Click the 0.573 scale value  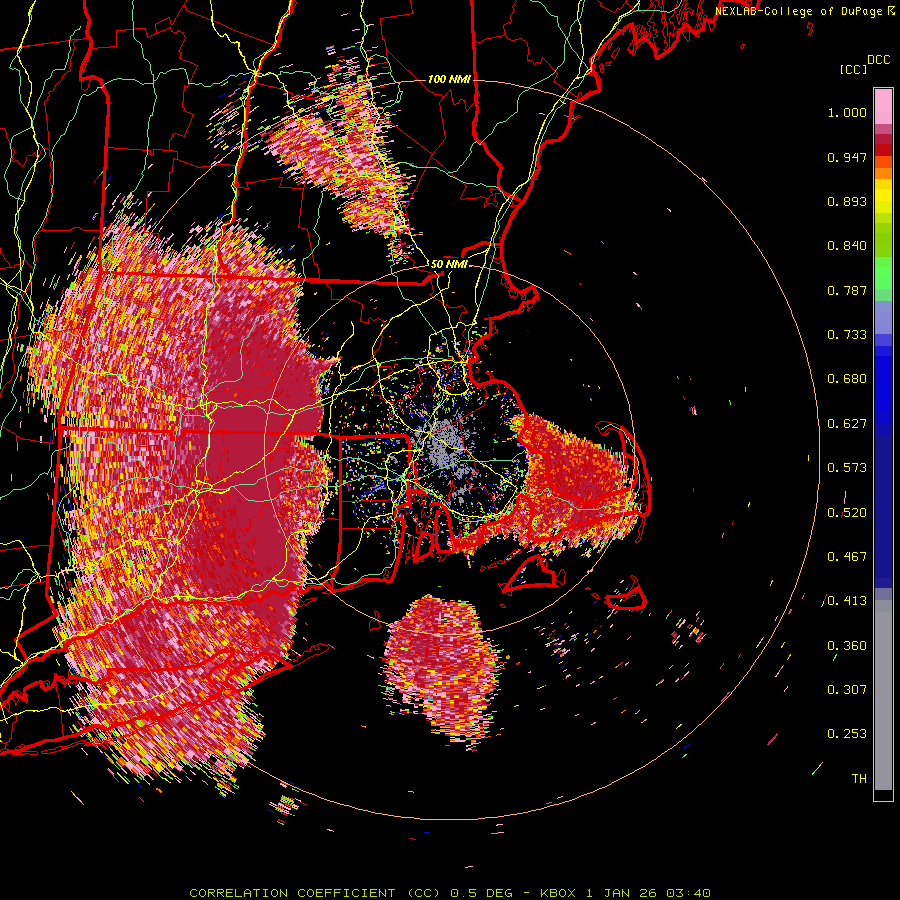(847, 468)
